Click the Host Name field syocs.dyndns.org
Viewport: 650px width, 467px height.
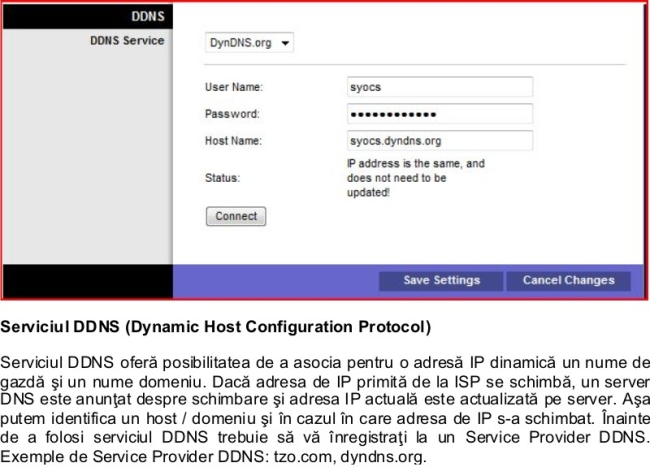(440, 141)
